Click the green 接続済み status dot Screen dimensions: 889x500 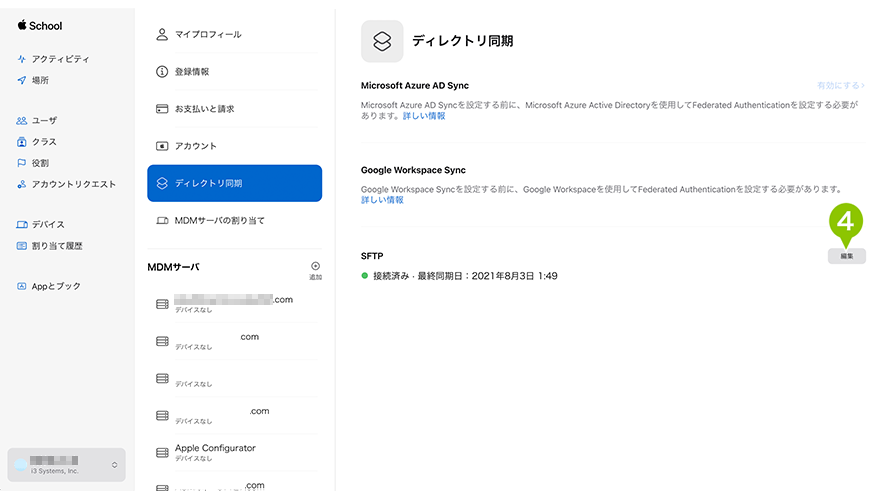click(365, 276)
